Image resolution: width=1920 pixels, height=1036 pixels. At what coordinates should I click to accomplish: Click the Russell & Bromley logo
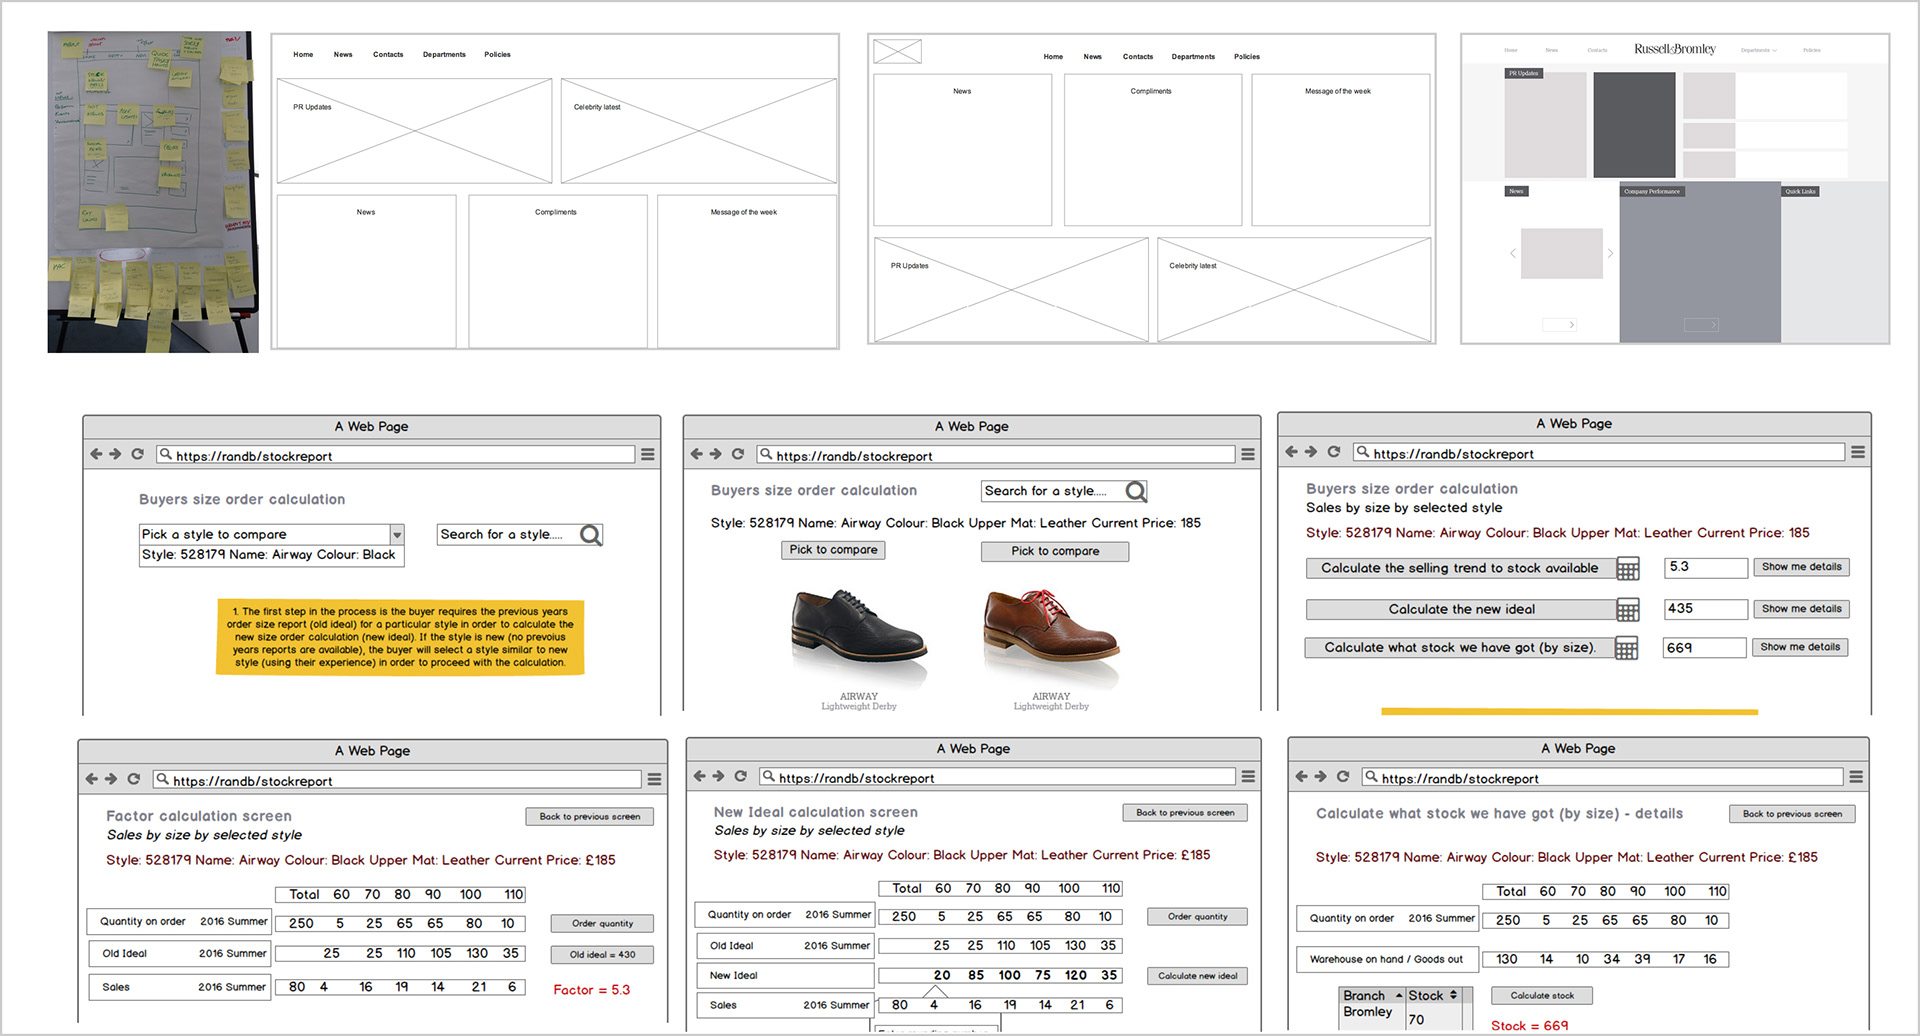click(x=1675, y=49)
